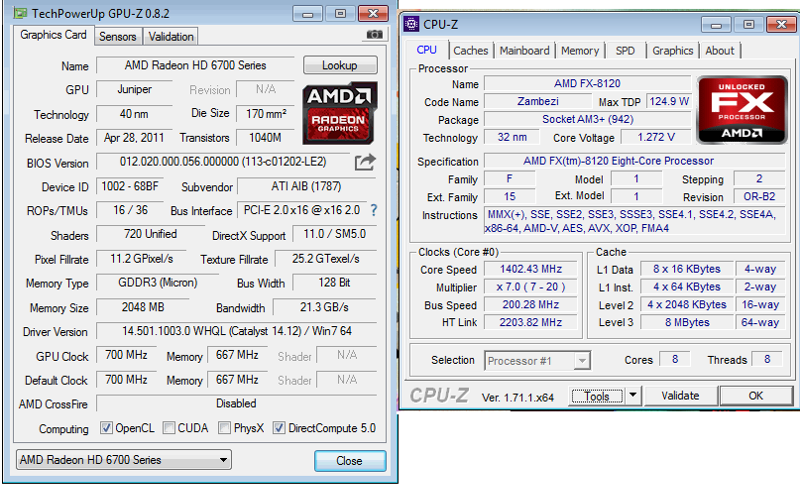800x489 pixels.
Task: Click the AMD CrossFire Disabled field
Action: [x=236, y=404]
